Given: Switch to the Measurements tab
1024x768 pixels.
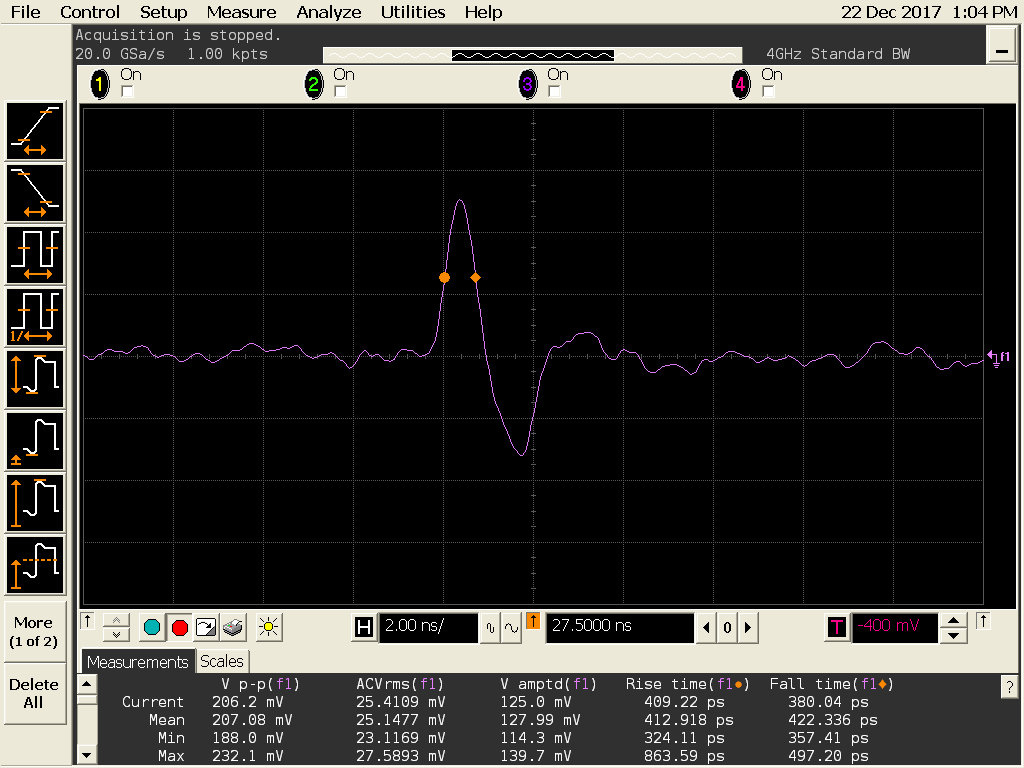Looking at the screenshot, I should pos(137,662).
